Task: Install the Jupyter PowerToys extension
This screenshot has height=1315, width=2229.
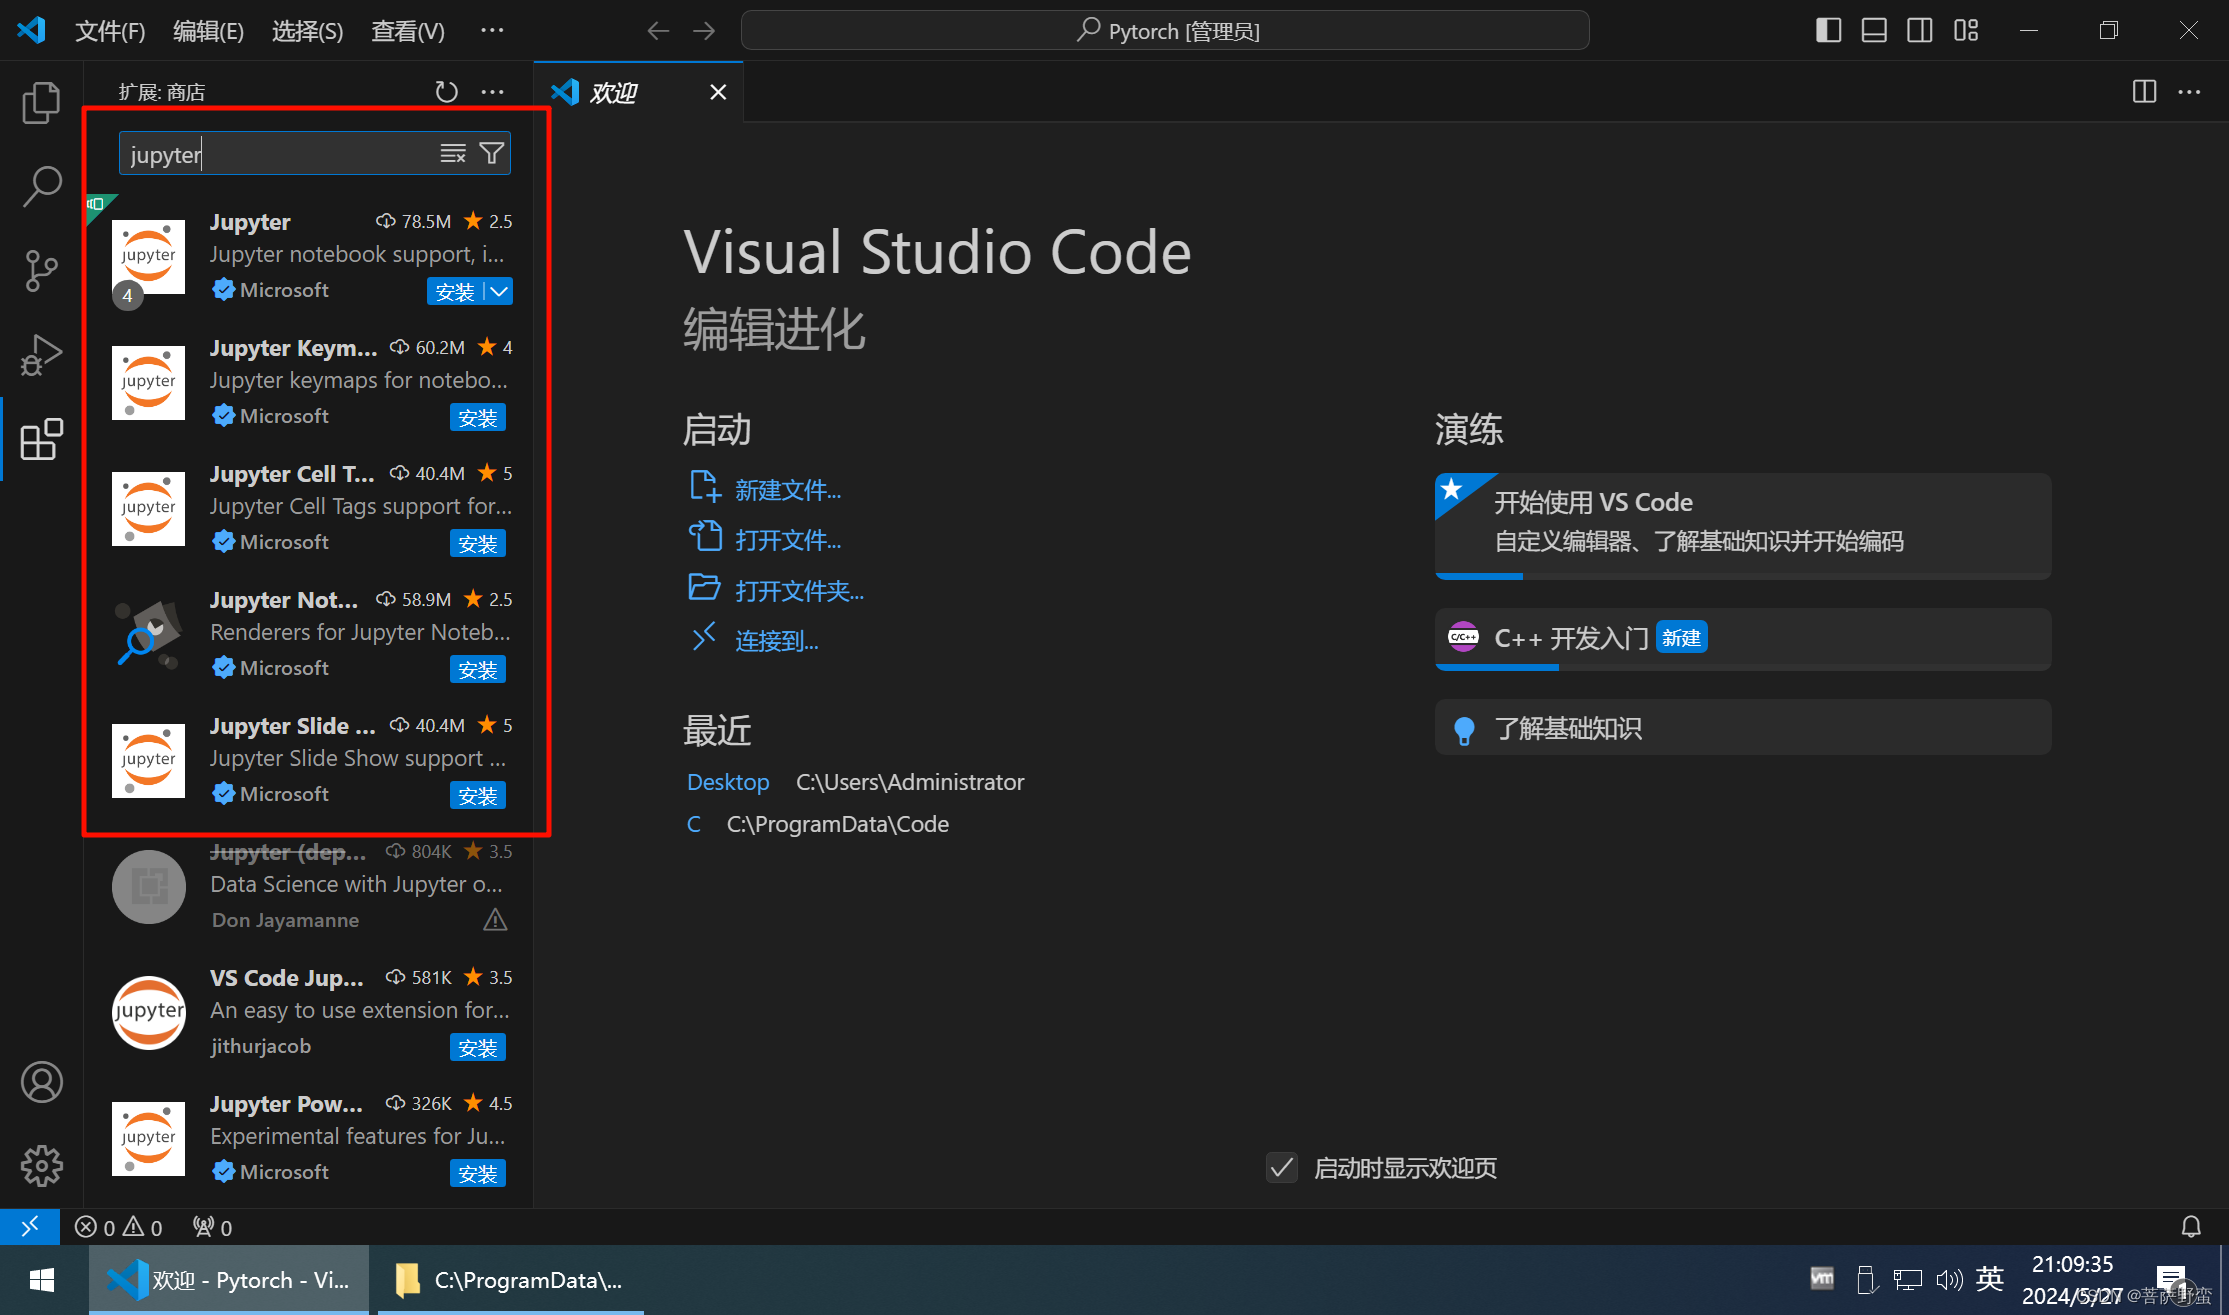Action: tap(478, 1173)
